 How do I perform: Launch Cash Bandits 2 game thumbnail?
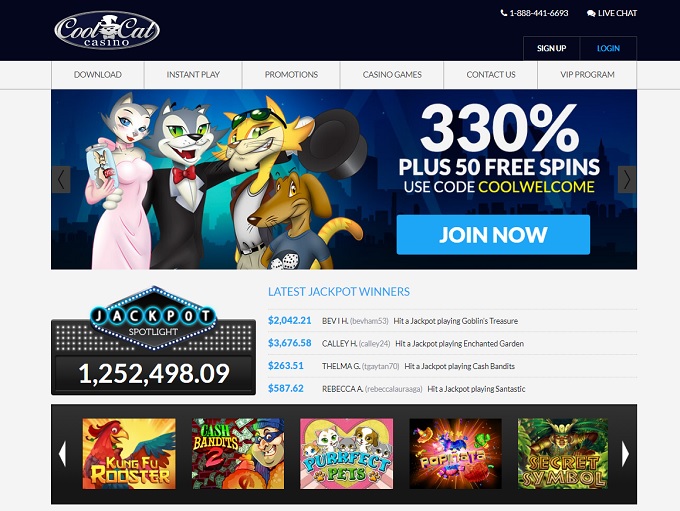[238, 454]
